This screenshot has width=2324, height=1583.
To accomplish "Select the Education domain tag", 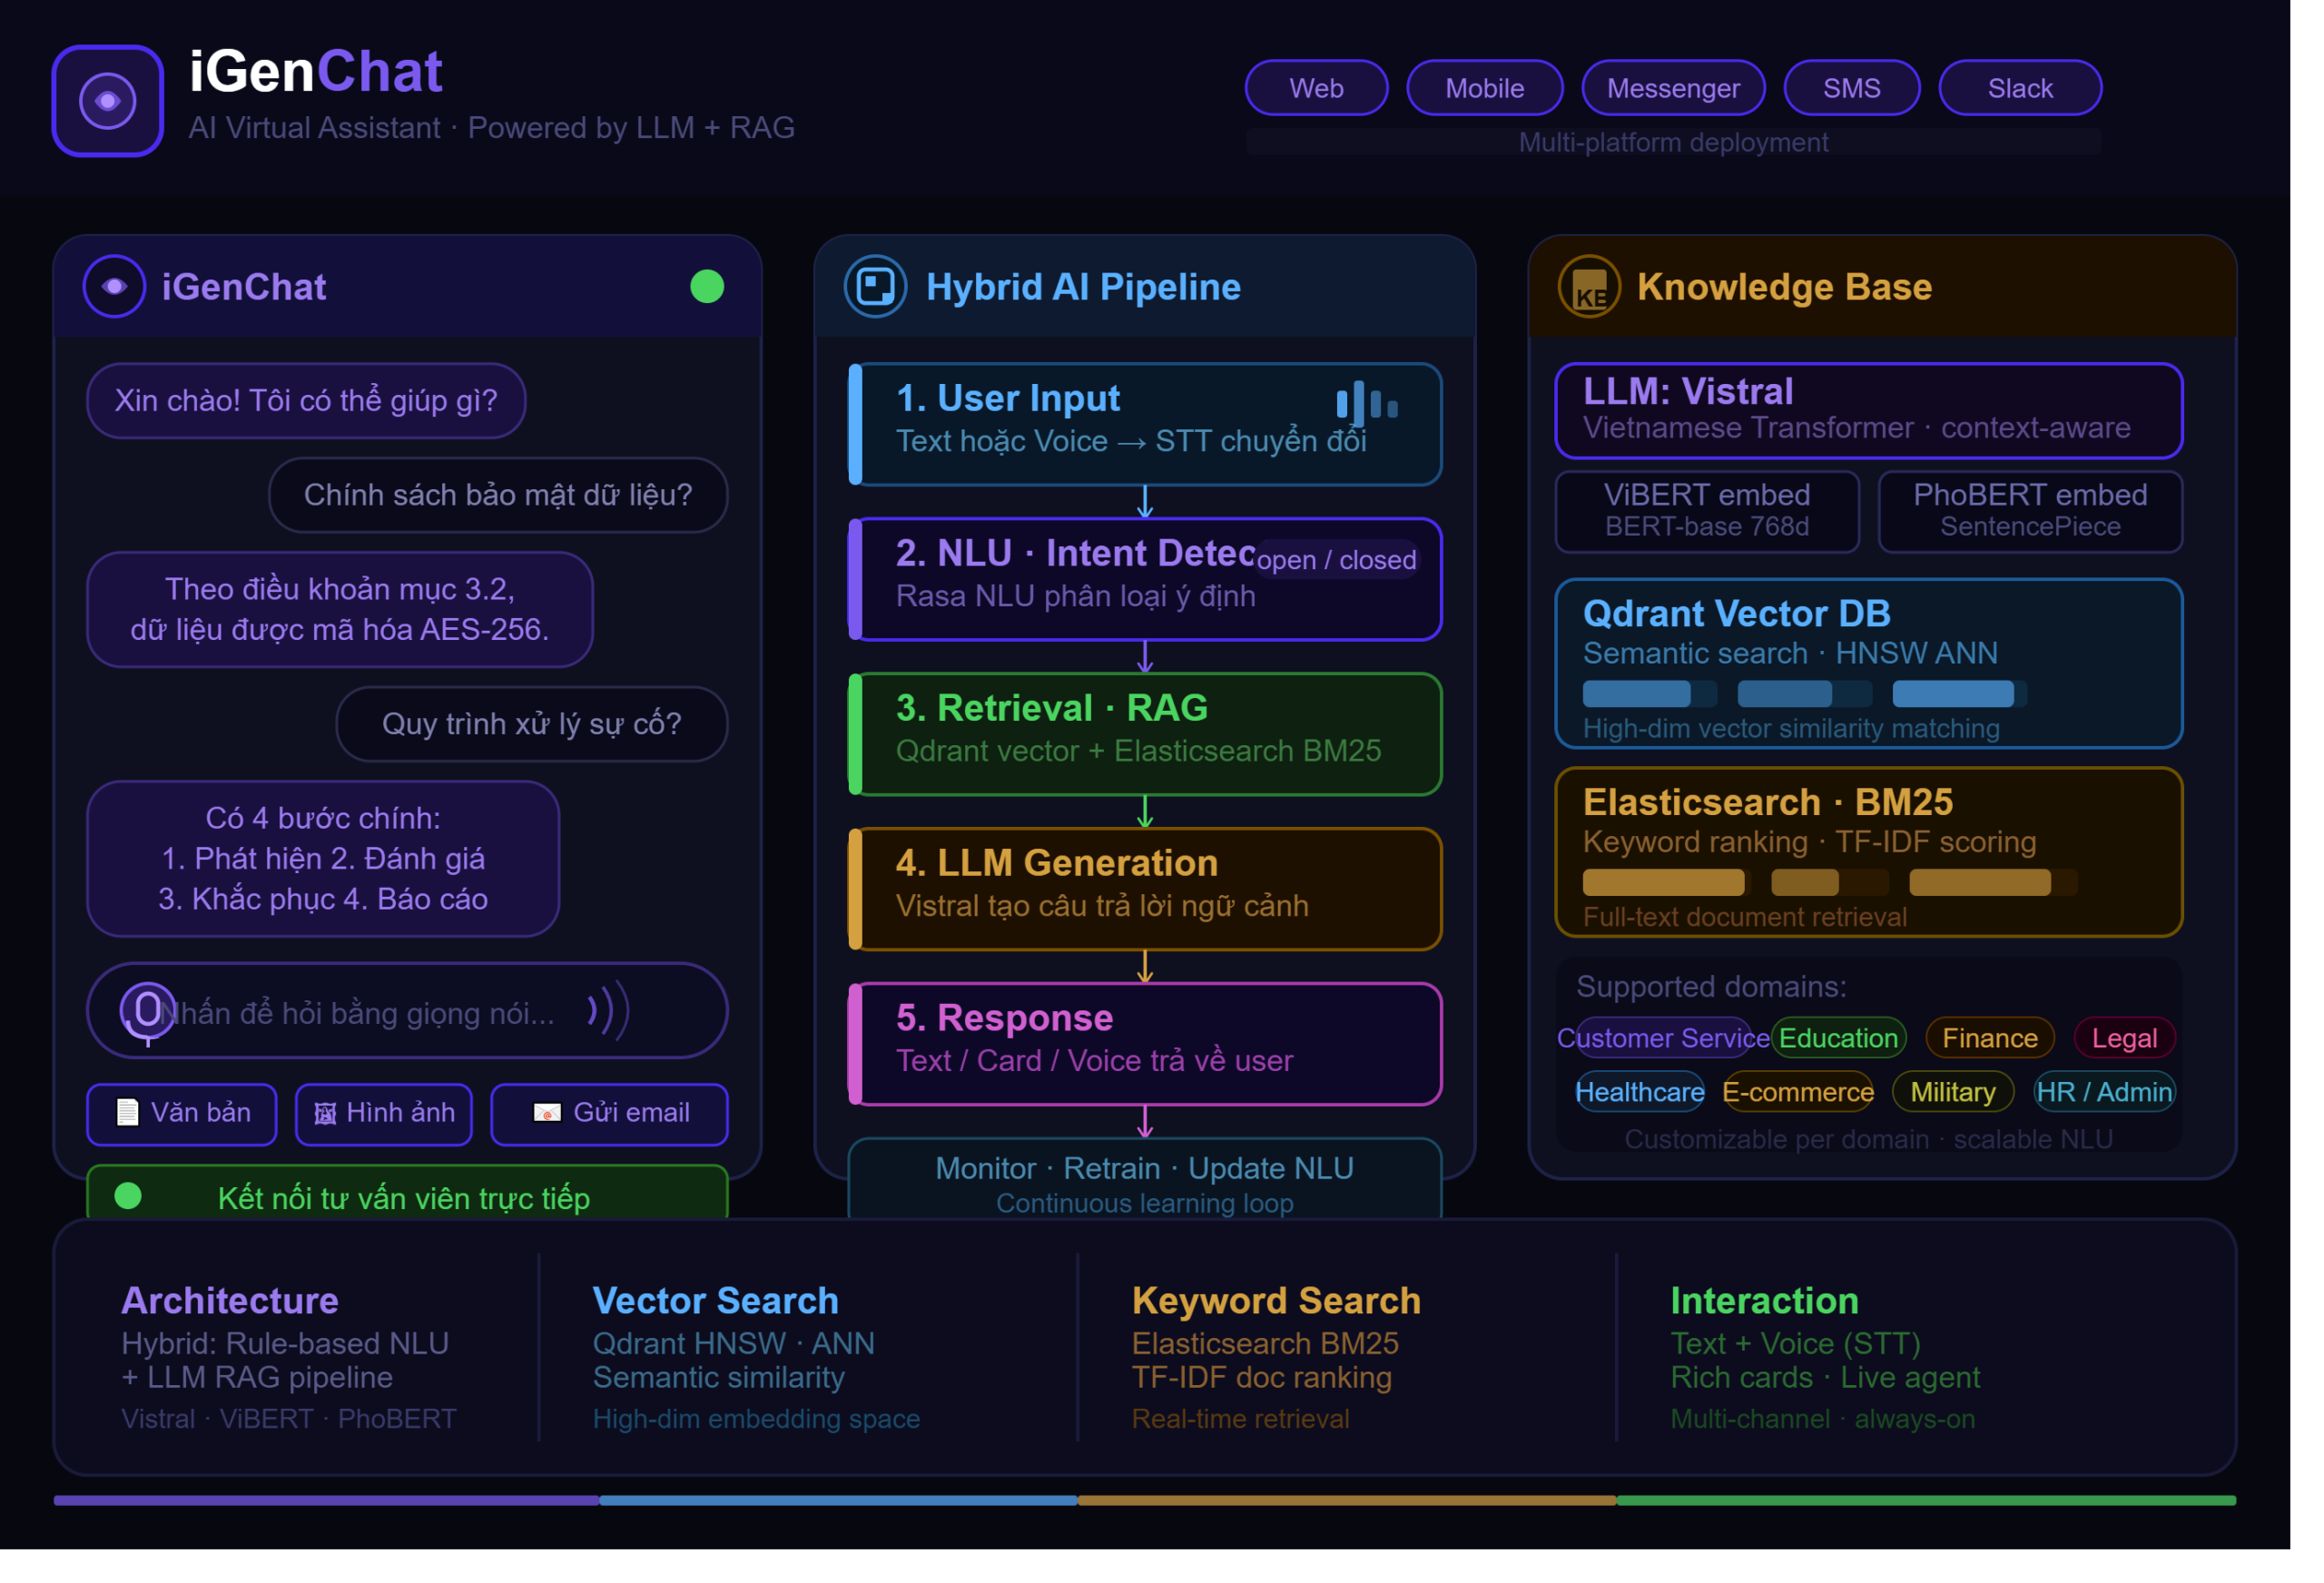I will point(1839,1039).
